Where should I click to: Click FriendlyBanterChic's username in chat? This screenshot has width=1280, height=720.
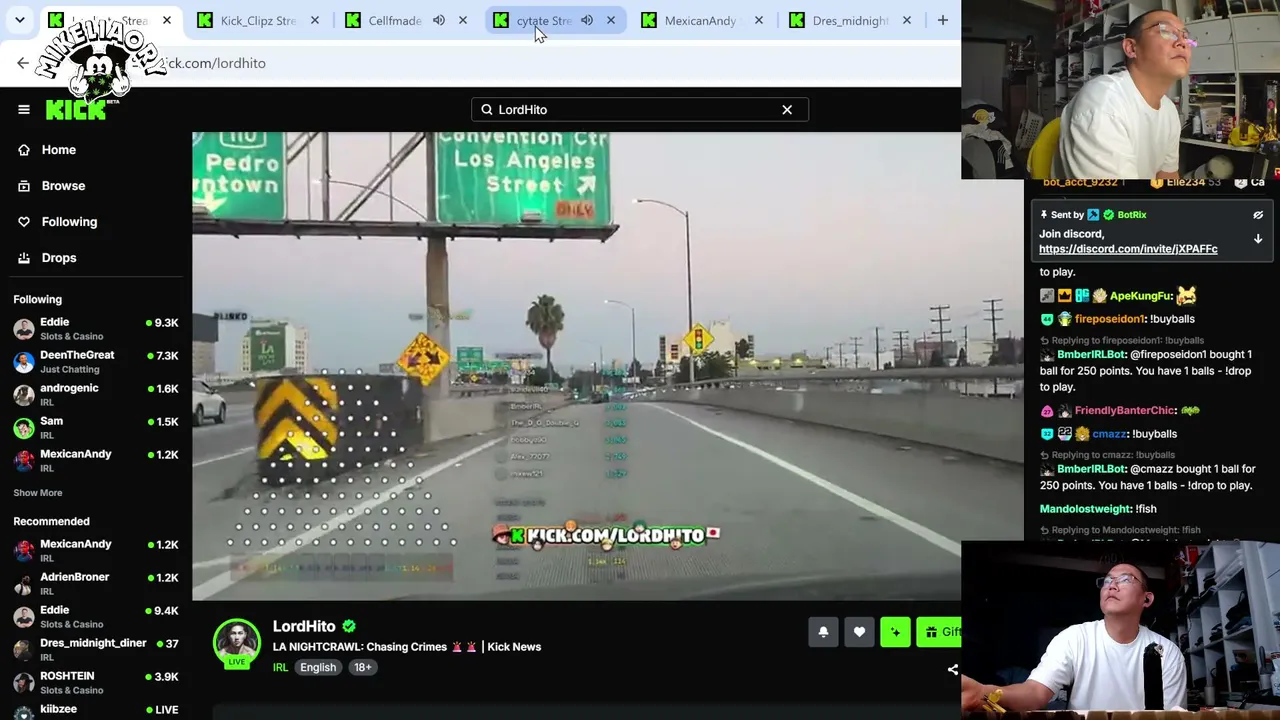click(x=1124, y=410)
